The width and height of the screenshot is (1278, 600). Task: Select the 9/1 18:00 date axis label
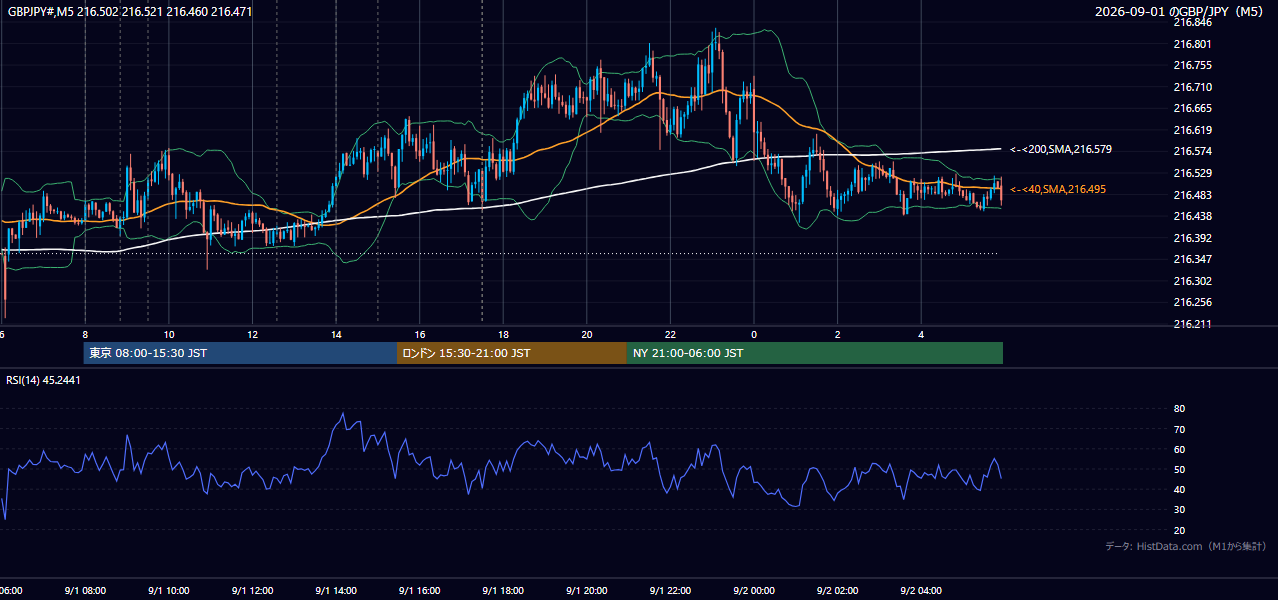(x=503, y=591)
